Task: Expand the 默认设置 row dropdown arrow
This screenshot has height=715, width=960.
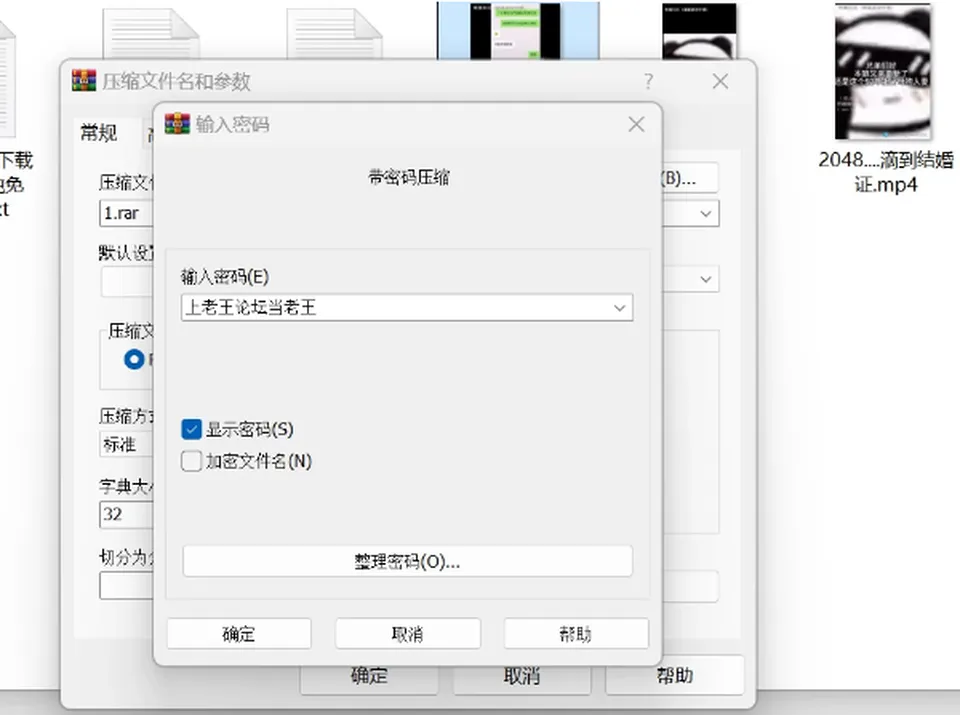Action: point(706,279)
